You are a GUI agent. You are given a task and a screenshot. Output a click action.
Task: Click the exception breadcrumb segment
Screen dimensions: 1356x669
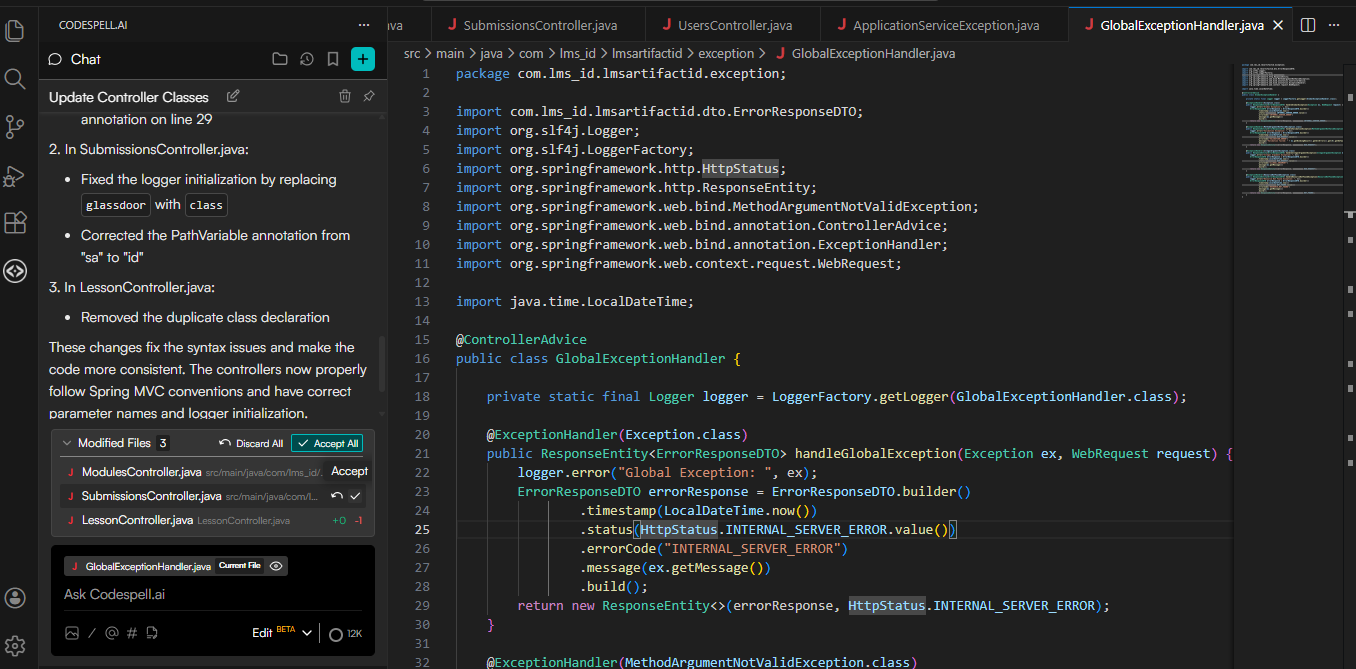coord(726,53)
